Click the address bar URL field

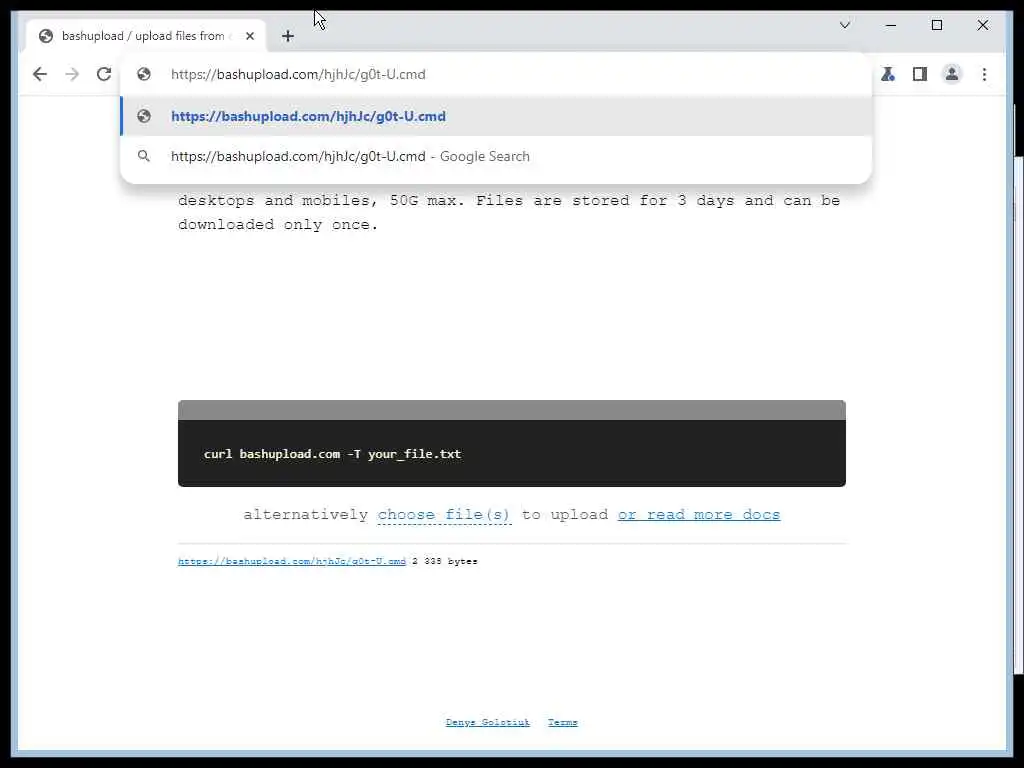[x=496, y=74]
